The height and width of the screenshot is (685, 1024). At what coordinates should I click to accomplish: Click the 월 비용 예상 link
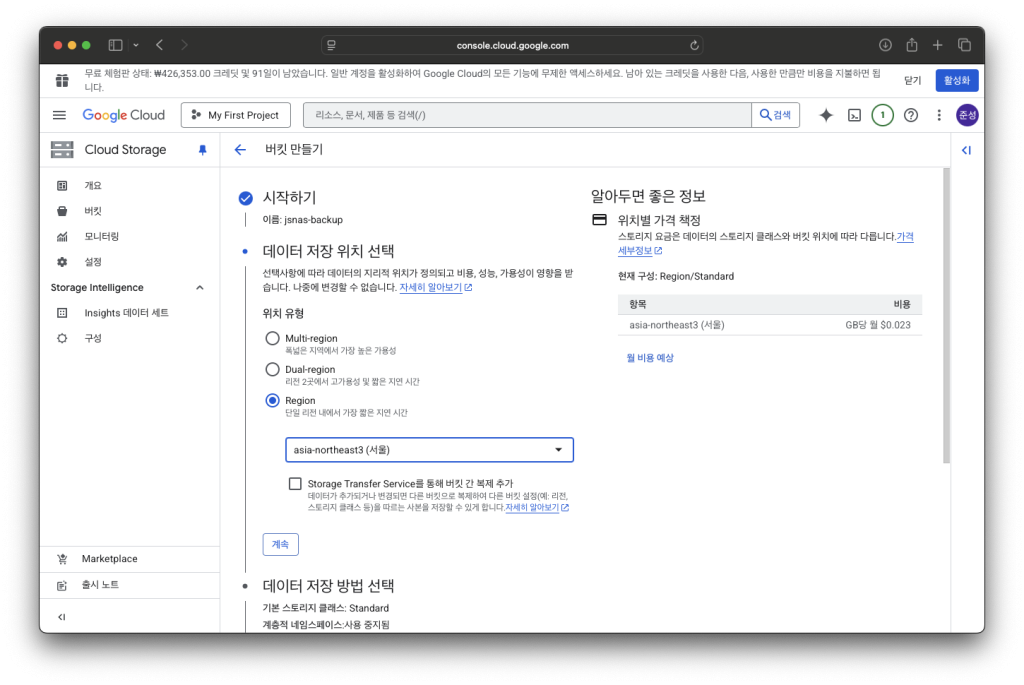[x=650, y=357]
